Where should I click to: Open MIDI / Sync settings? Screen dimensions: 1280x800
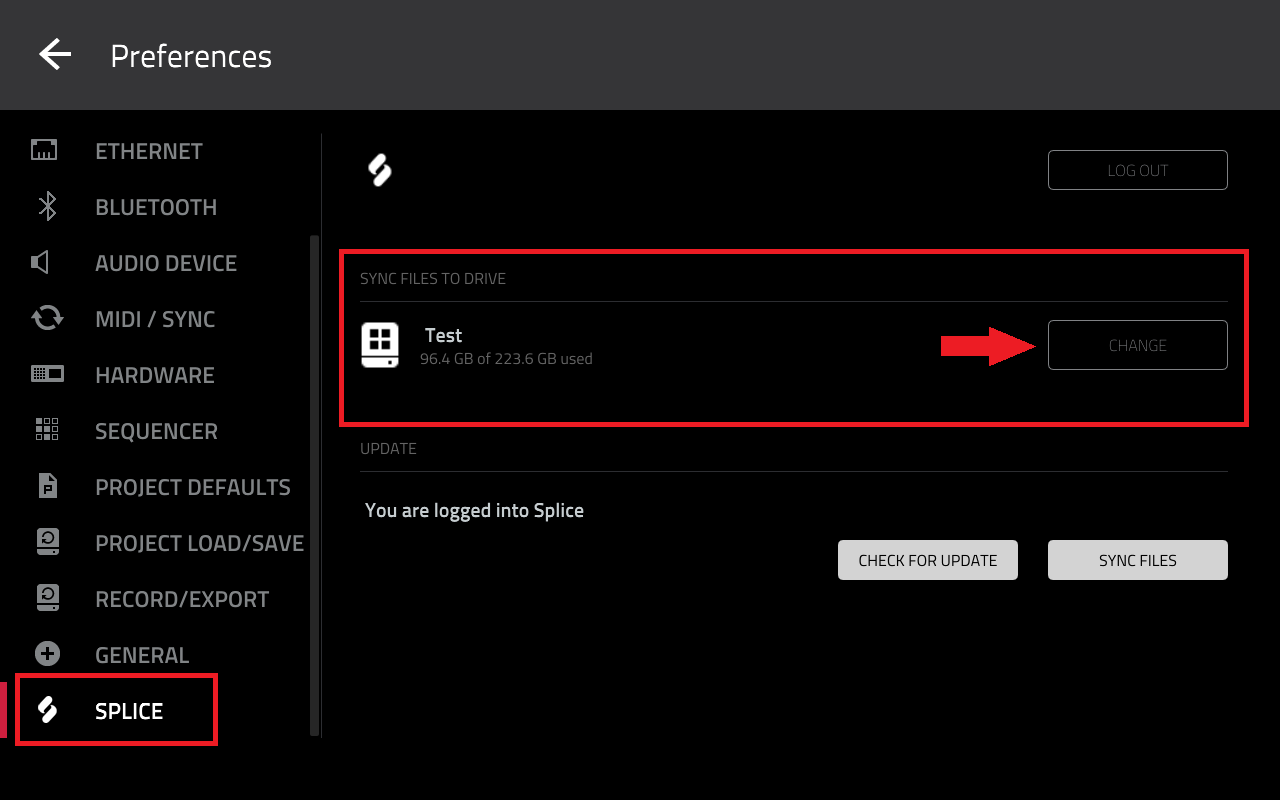click(x=155, y=319)
